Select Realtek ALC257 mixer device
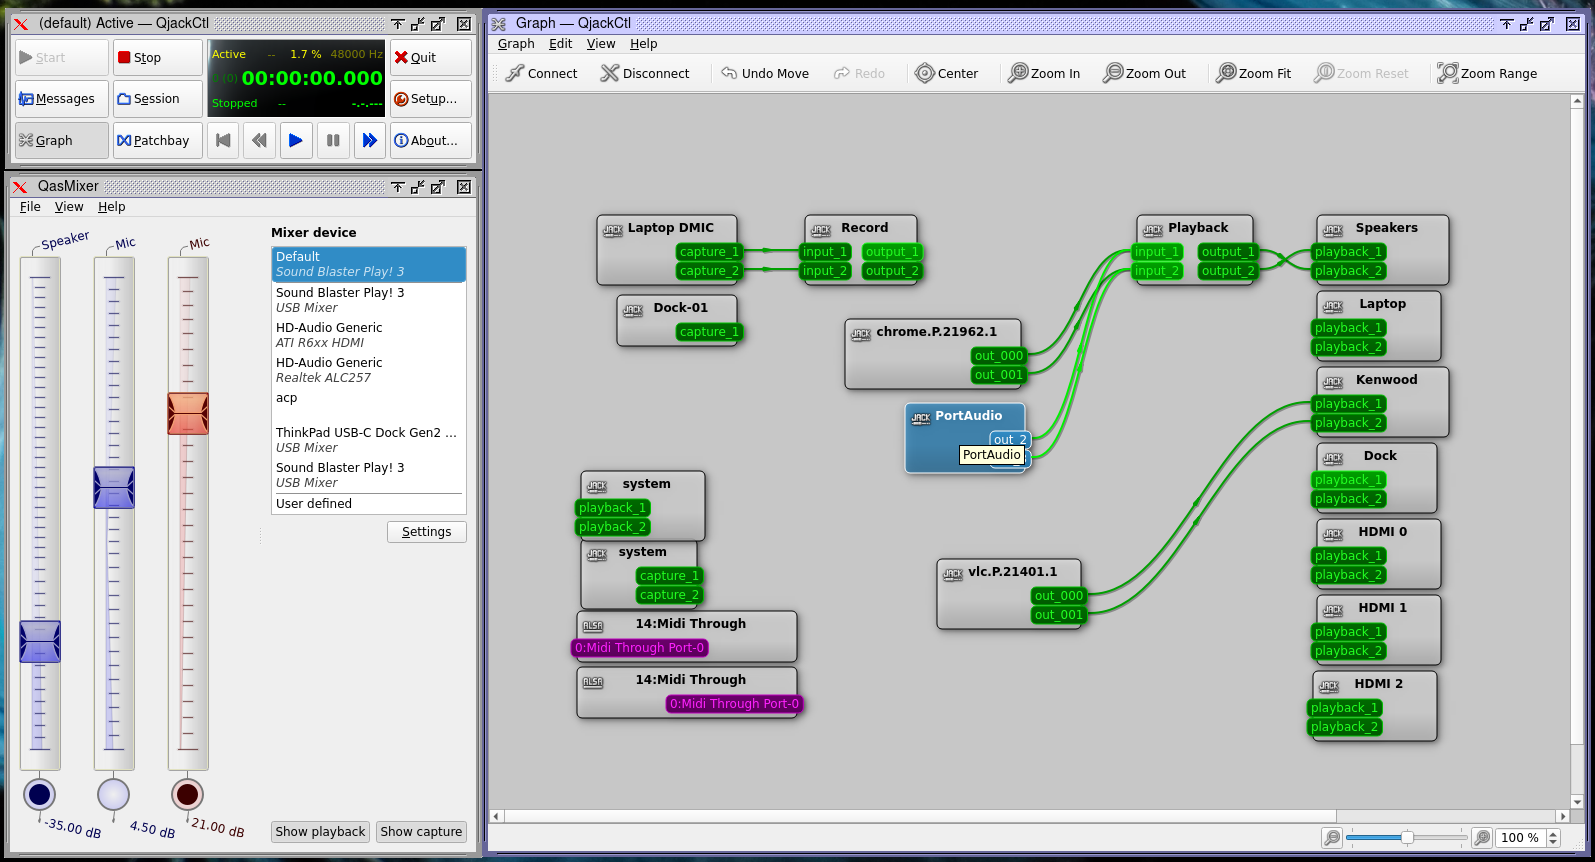The image size is (1595, 862). pyautogui.click(x=368, y=370)
